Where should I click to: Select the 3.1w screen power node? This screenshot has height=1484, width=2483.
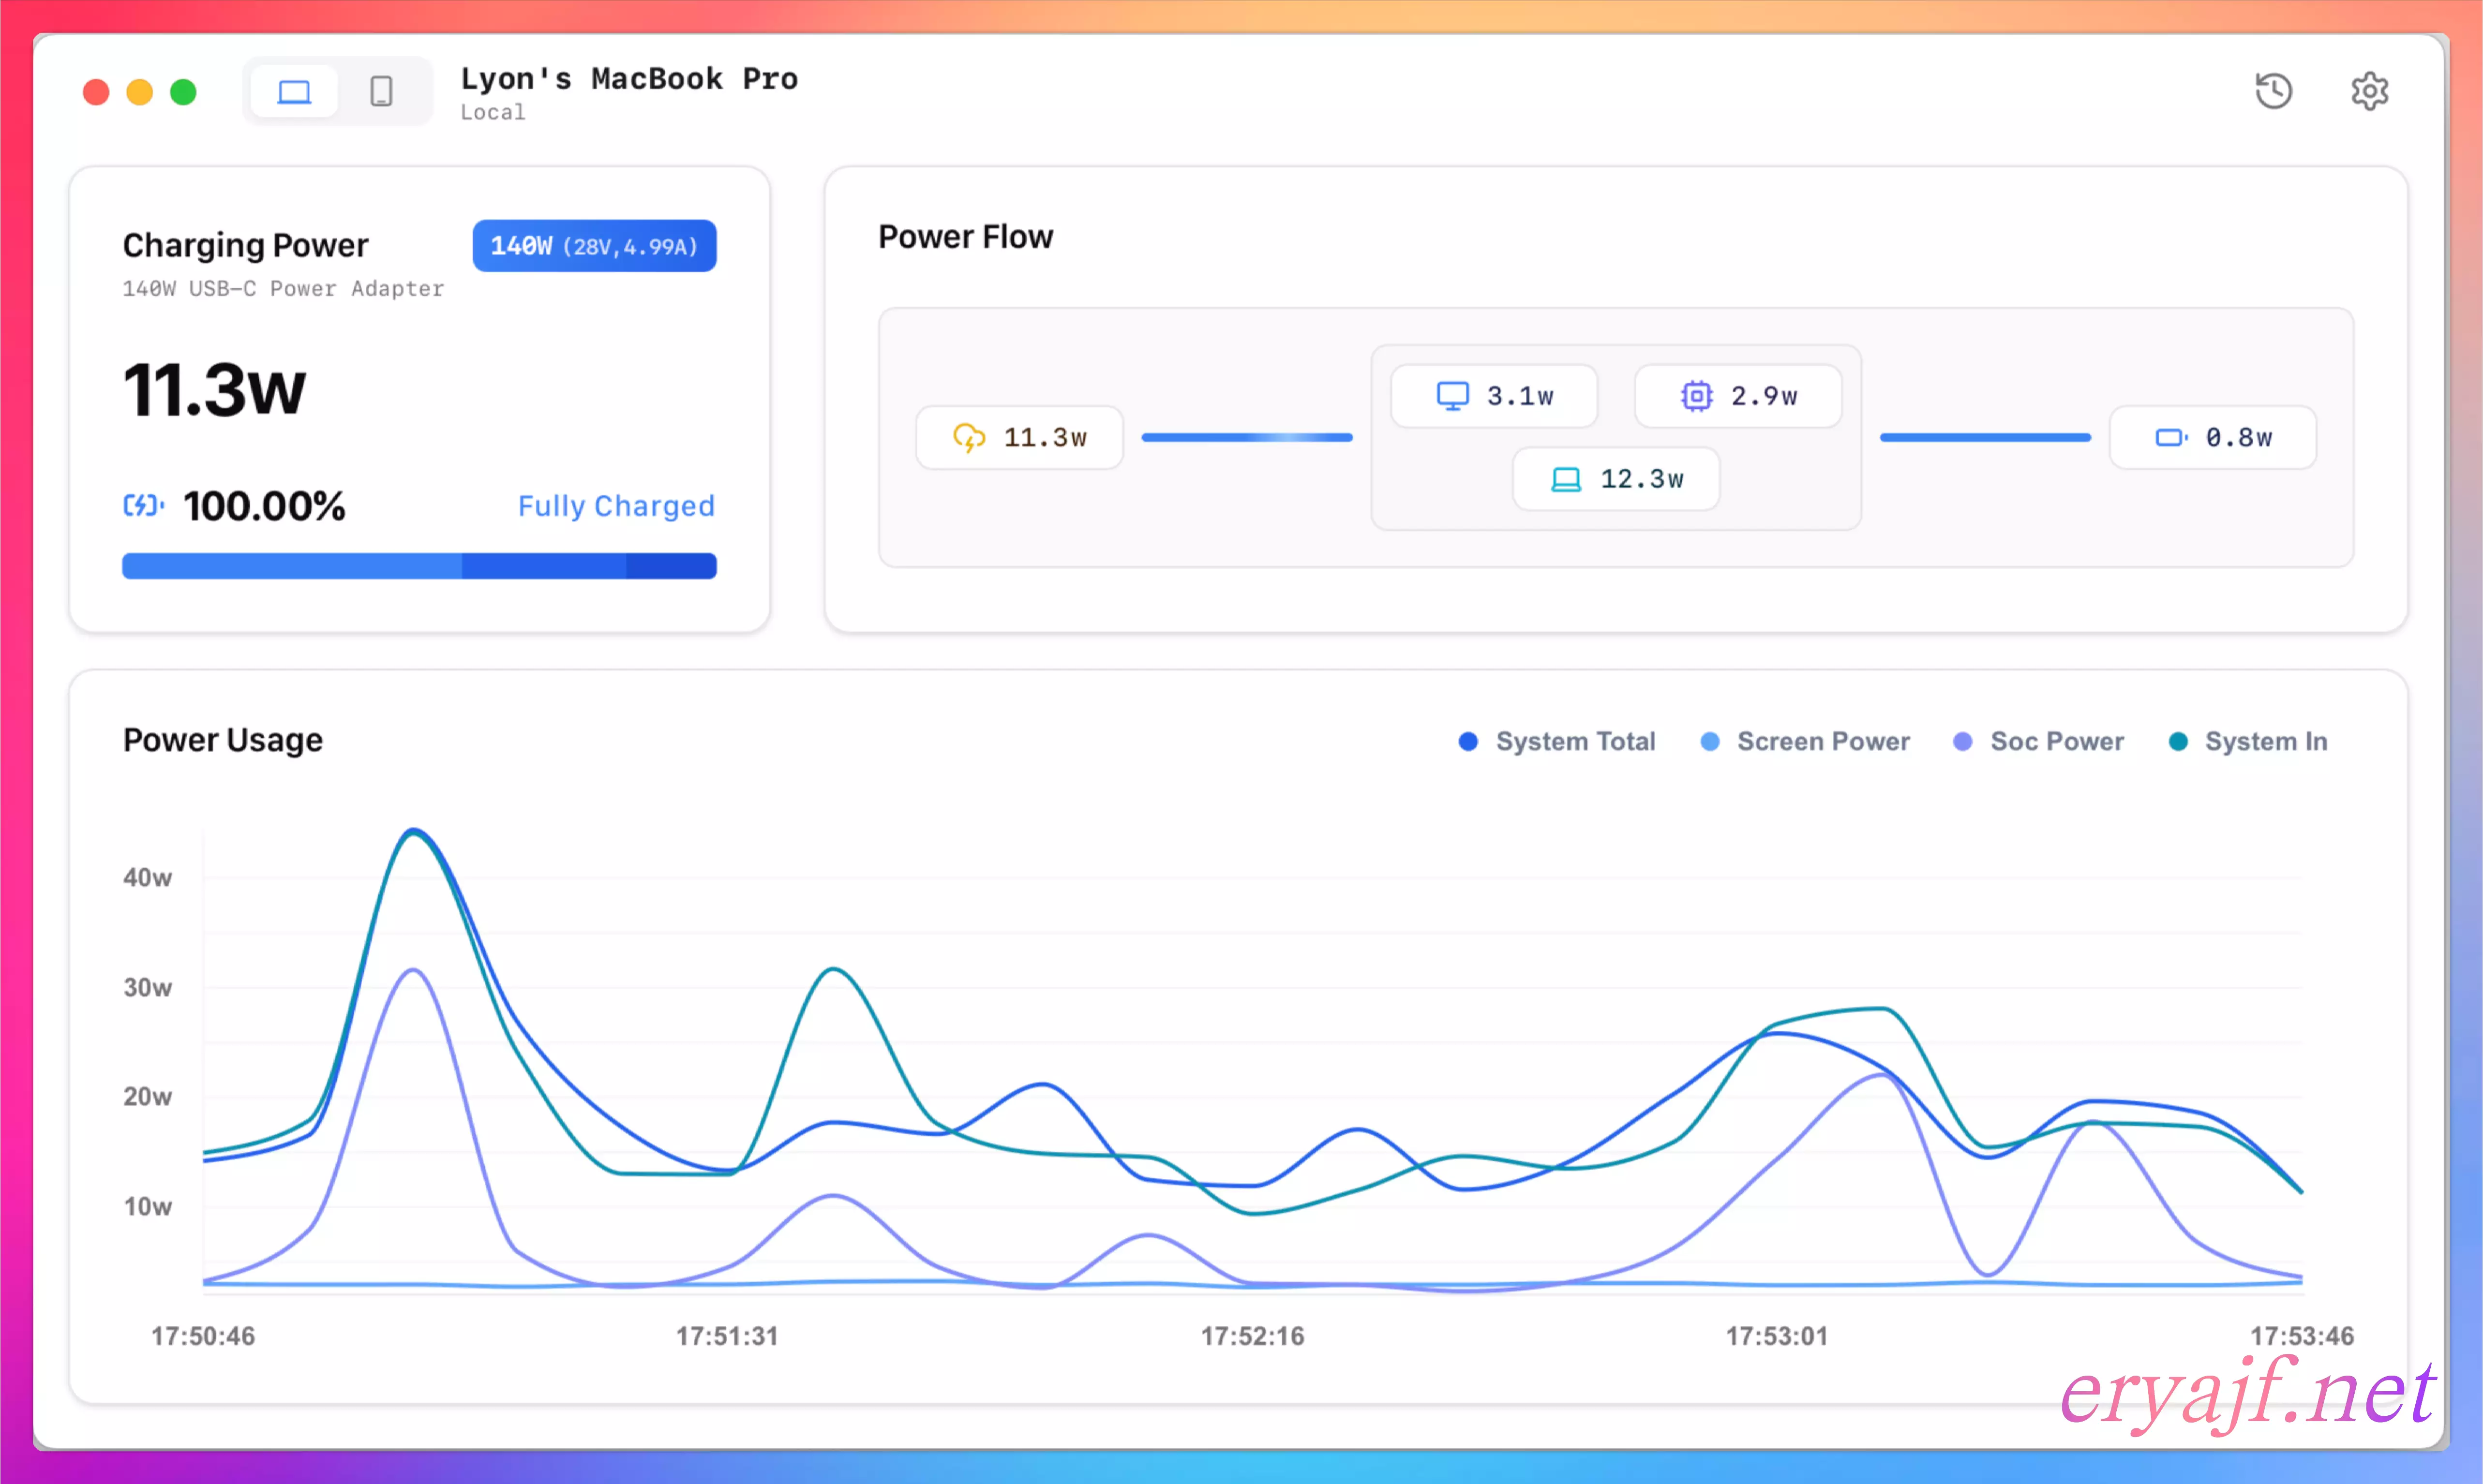(1494, 396)
